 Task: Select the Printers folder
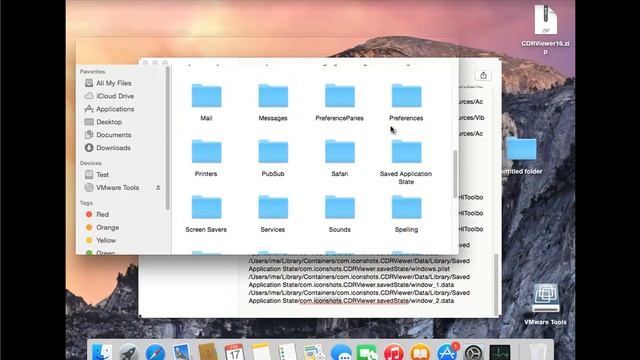tap(207, 151)
